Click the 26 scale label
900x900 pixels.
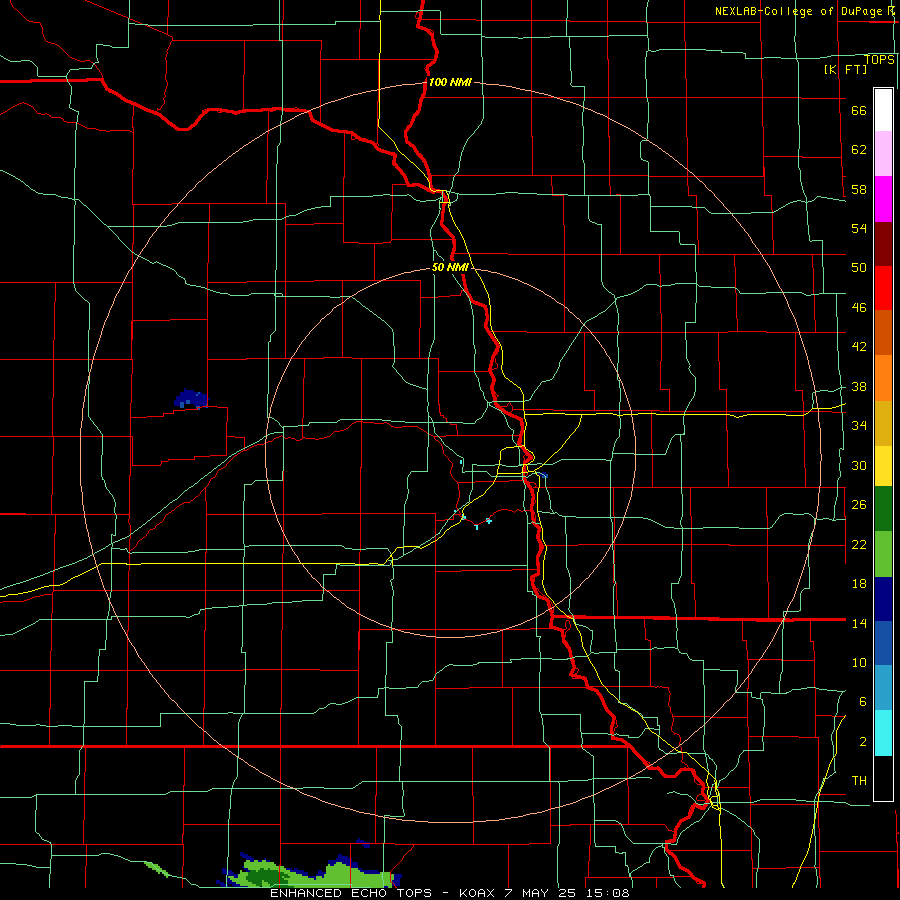pyautogui.click(x=859, y=505)
